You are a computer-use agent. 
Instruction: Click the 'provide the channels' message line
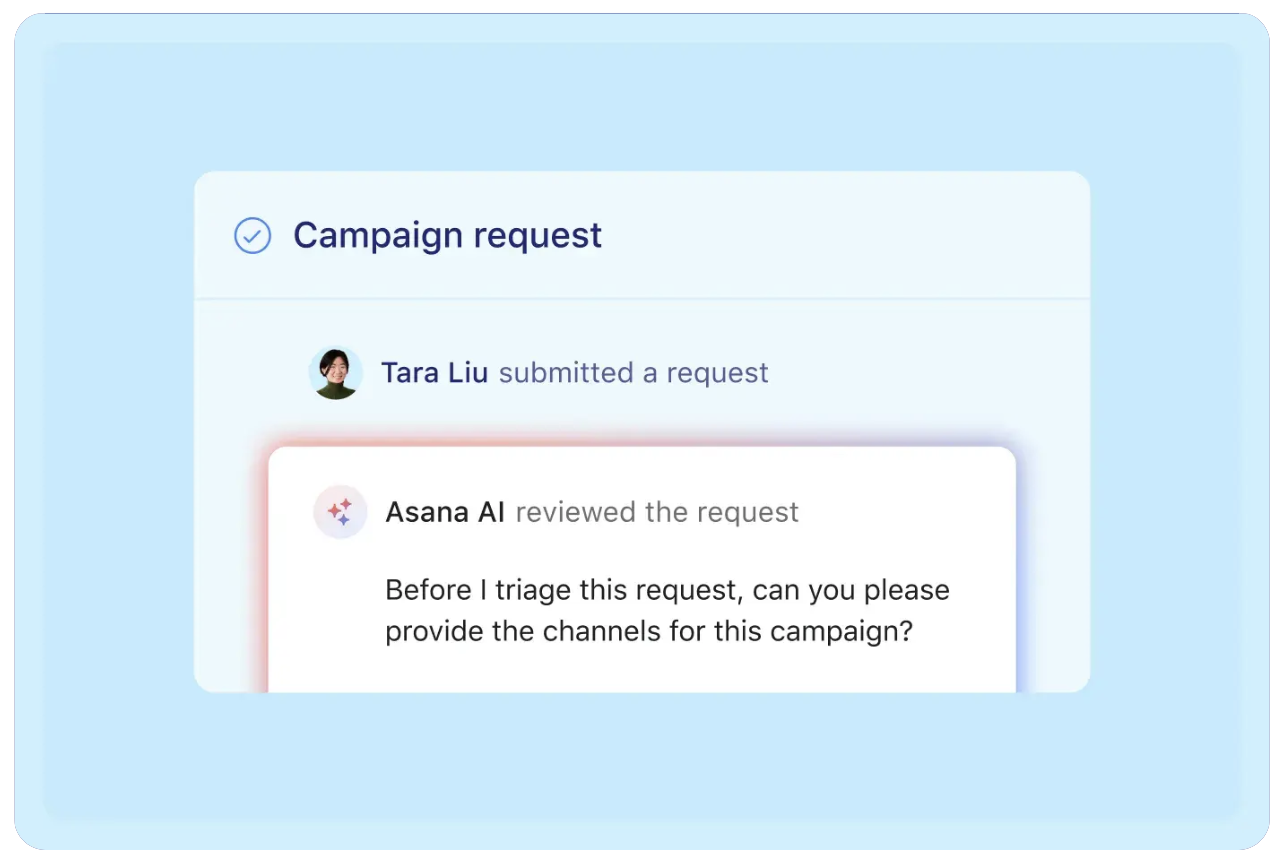coord(649,632)
